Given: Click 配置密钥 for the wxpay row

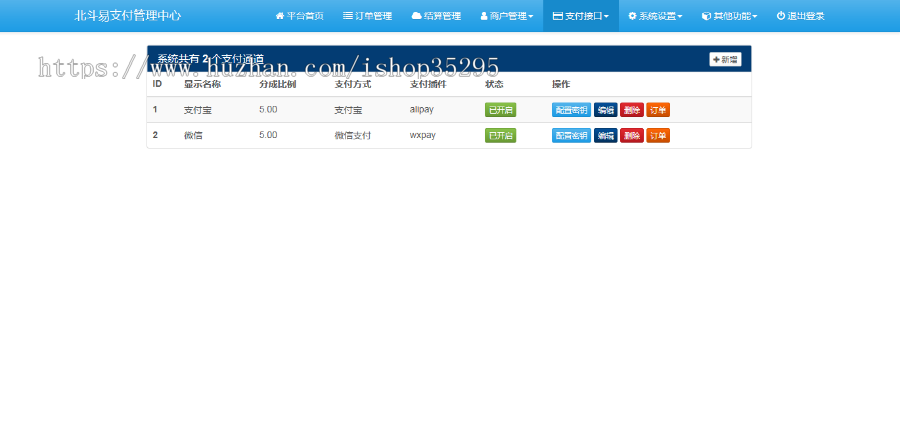Looking at the screenshot, I should [571, 135].
